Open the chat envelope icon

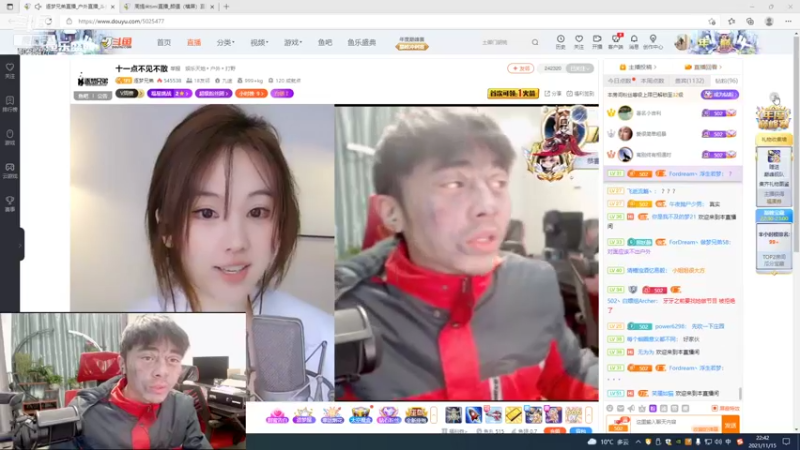click(x=620, y=408)
